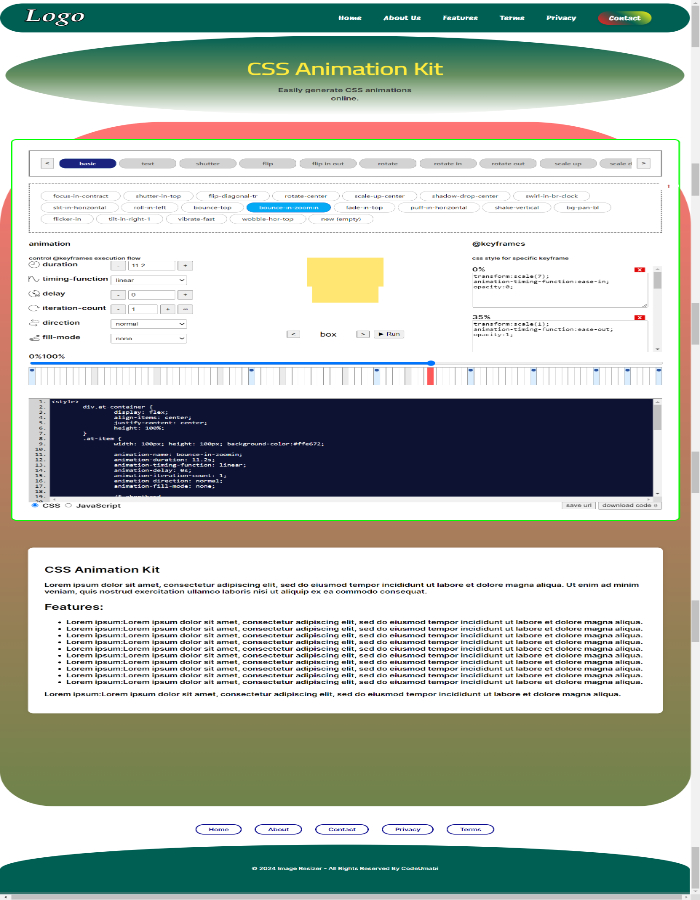Show more animation categories with right arrow
The height and width of the screenshot is (900, 700).
(643, 164)
